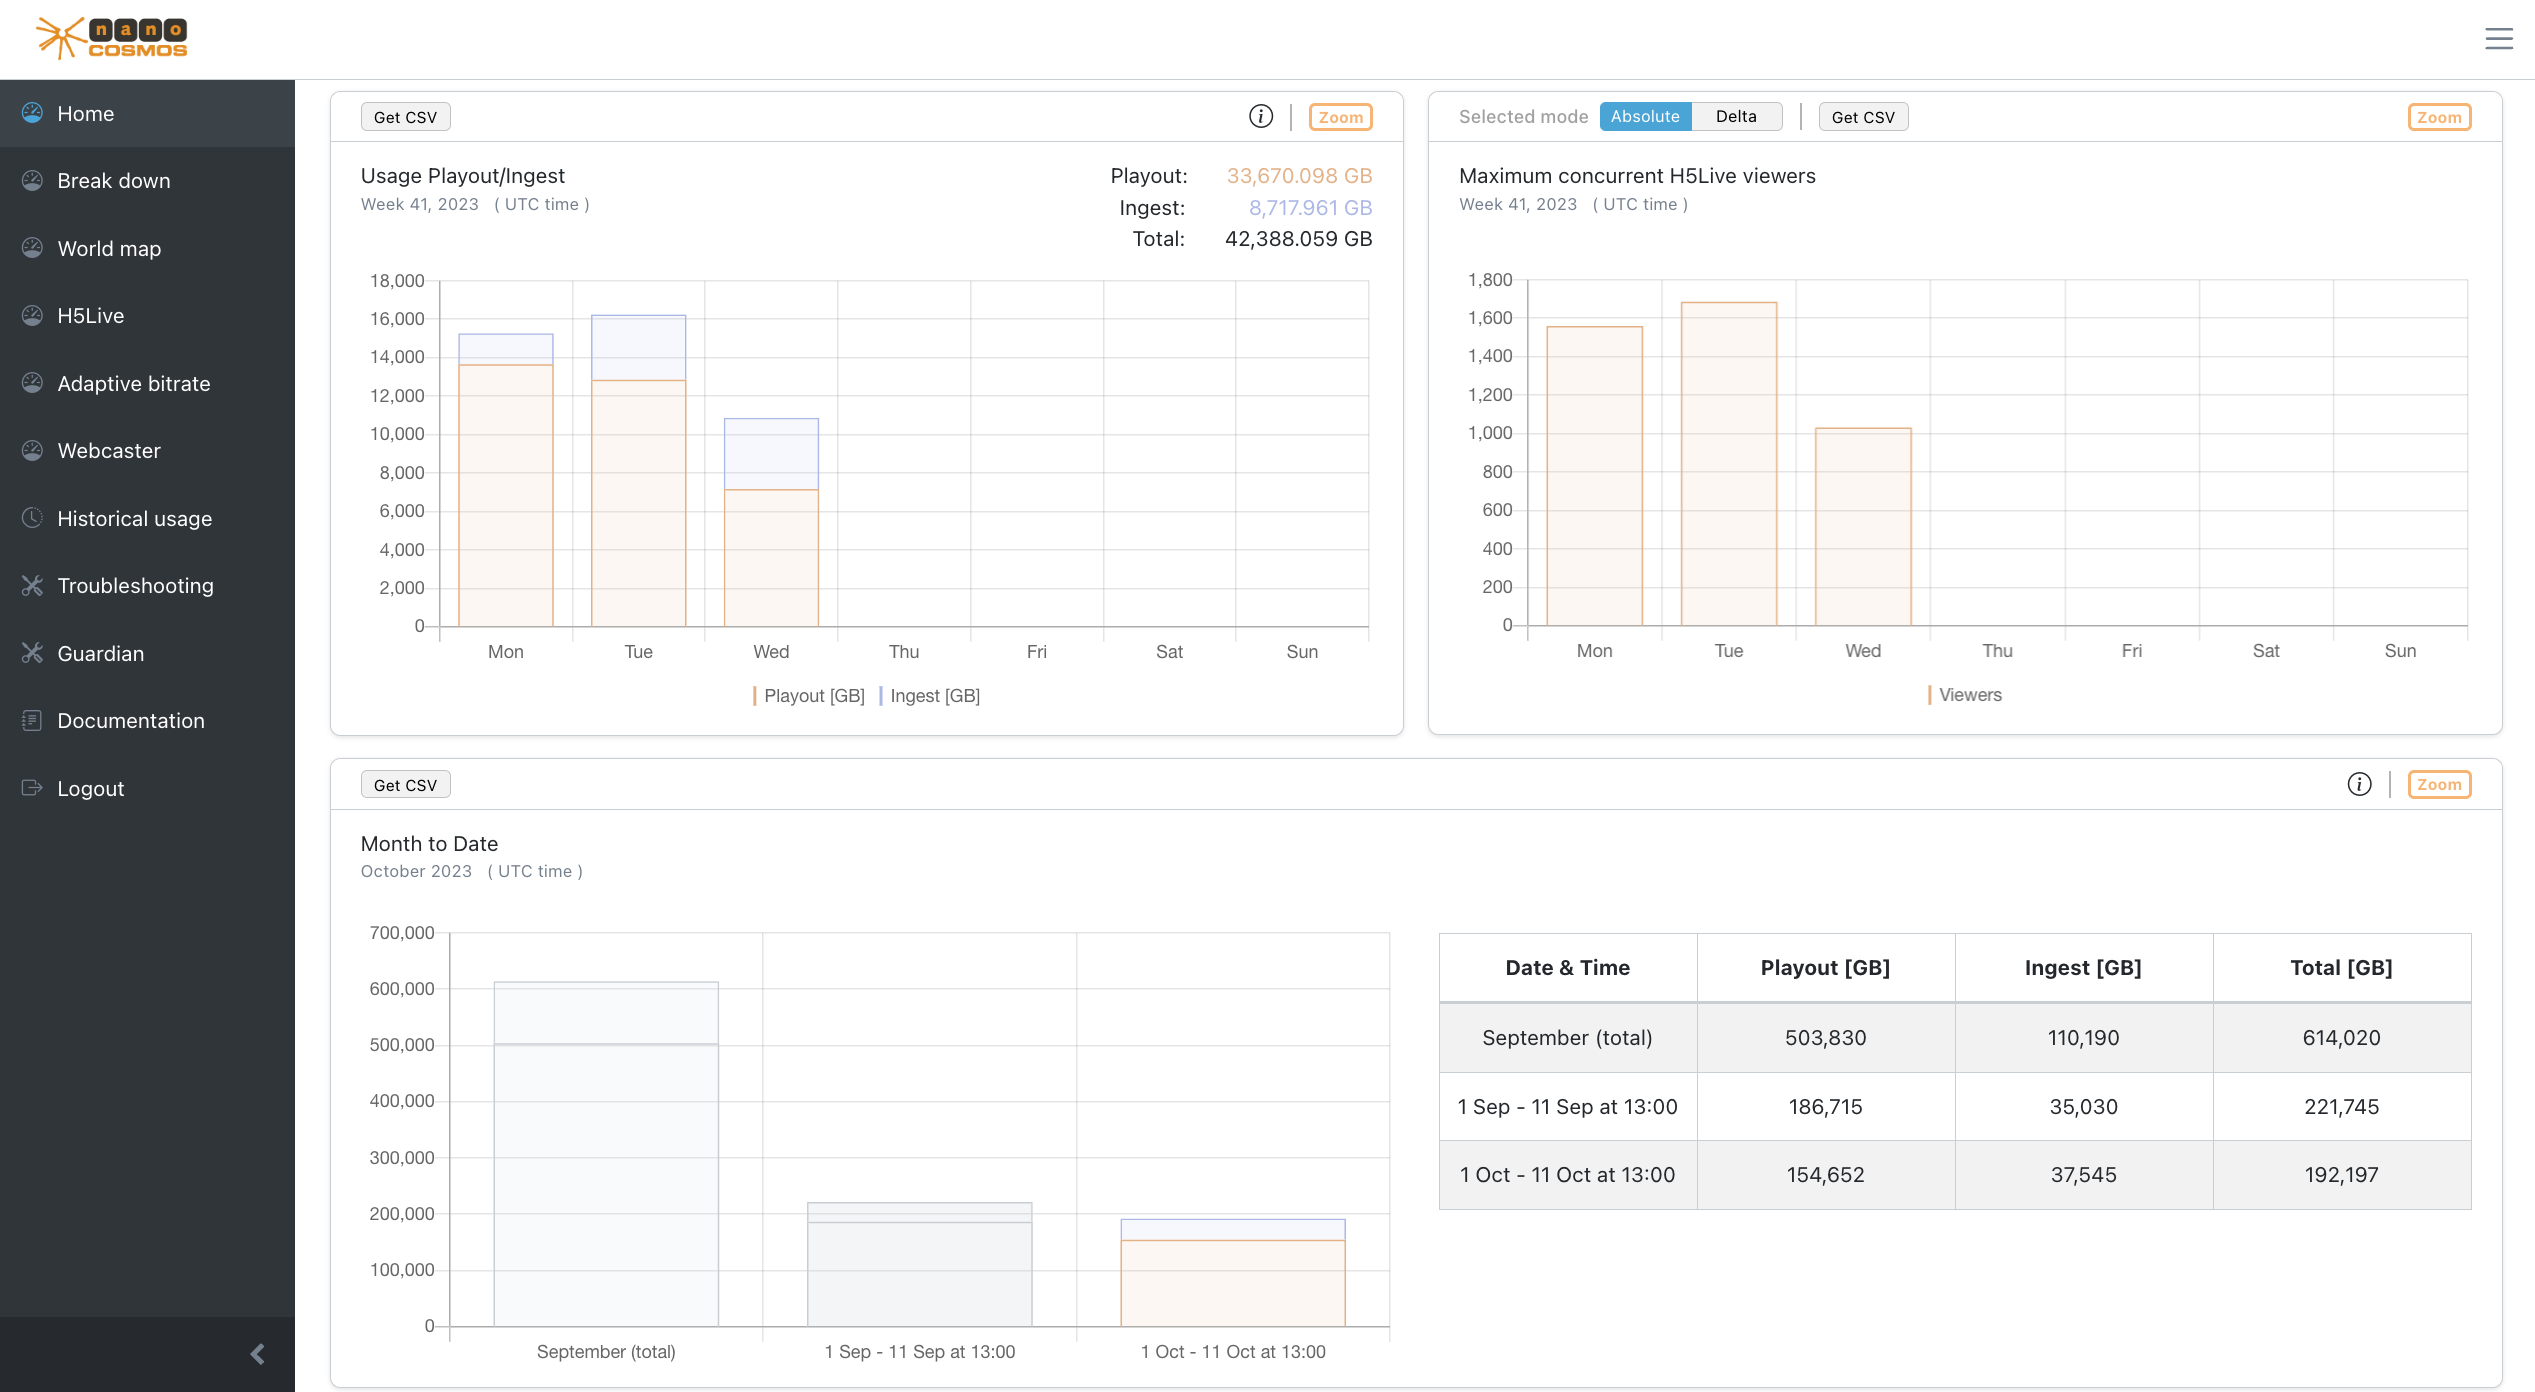Click Documentation in the sidebar menu
This screenshot has width=2535, height=1392.
click(131, 720)
